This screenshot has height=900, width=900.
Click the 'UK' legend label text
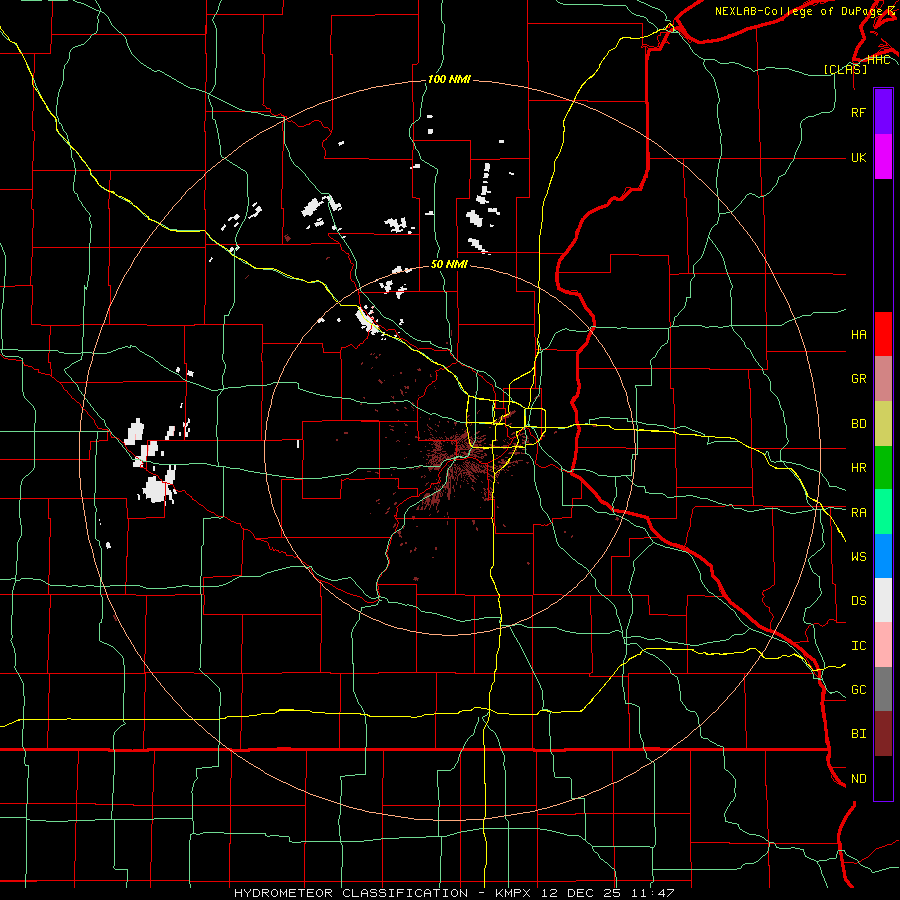[858, 157]
